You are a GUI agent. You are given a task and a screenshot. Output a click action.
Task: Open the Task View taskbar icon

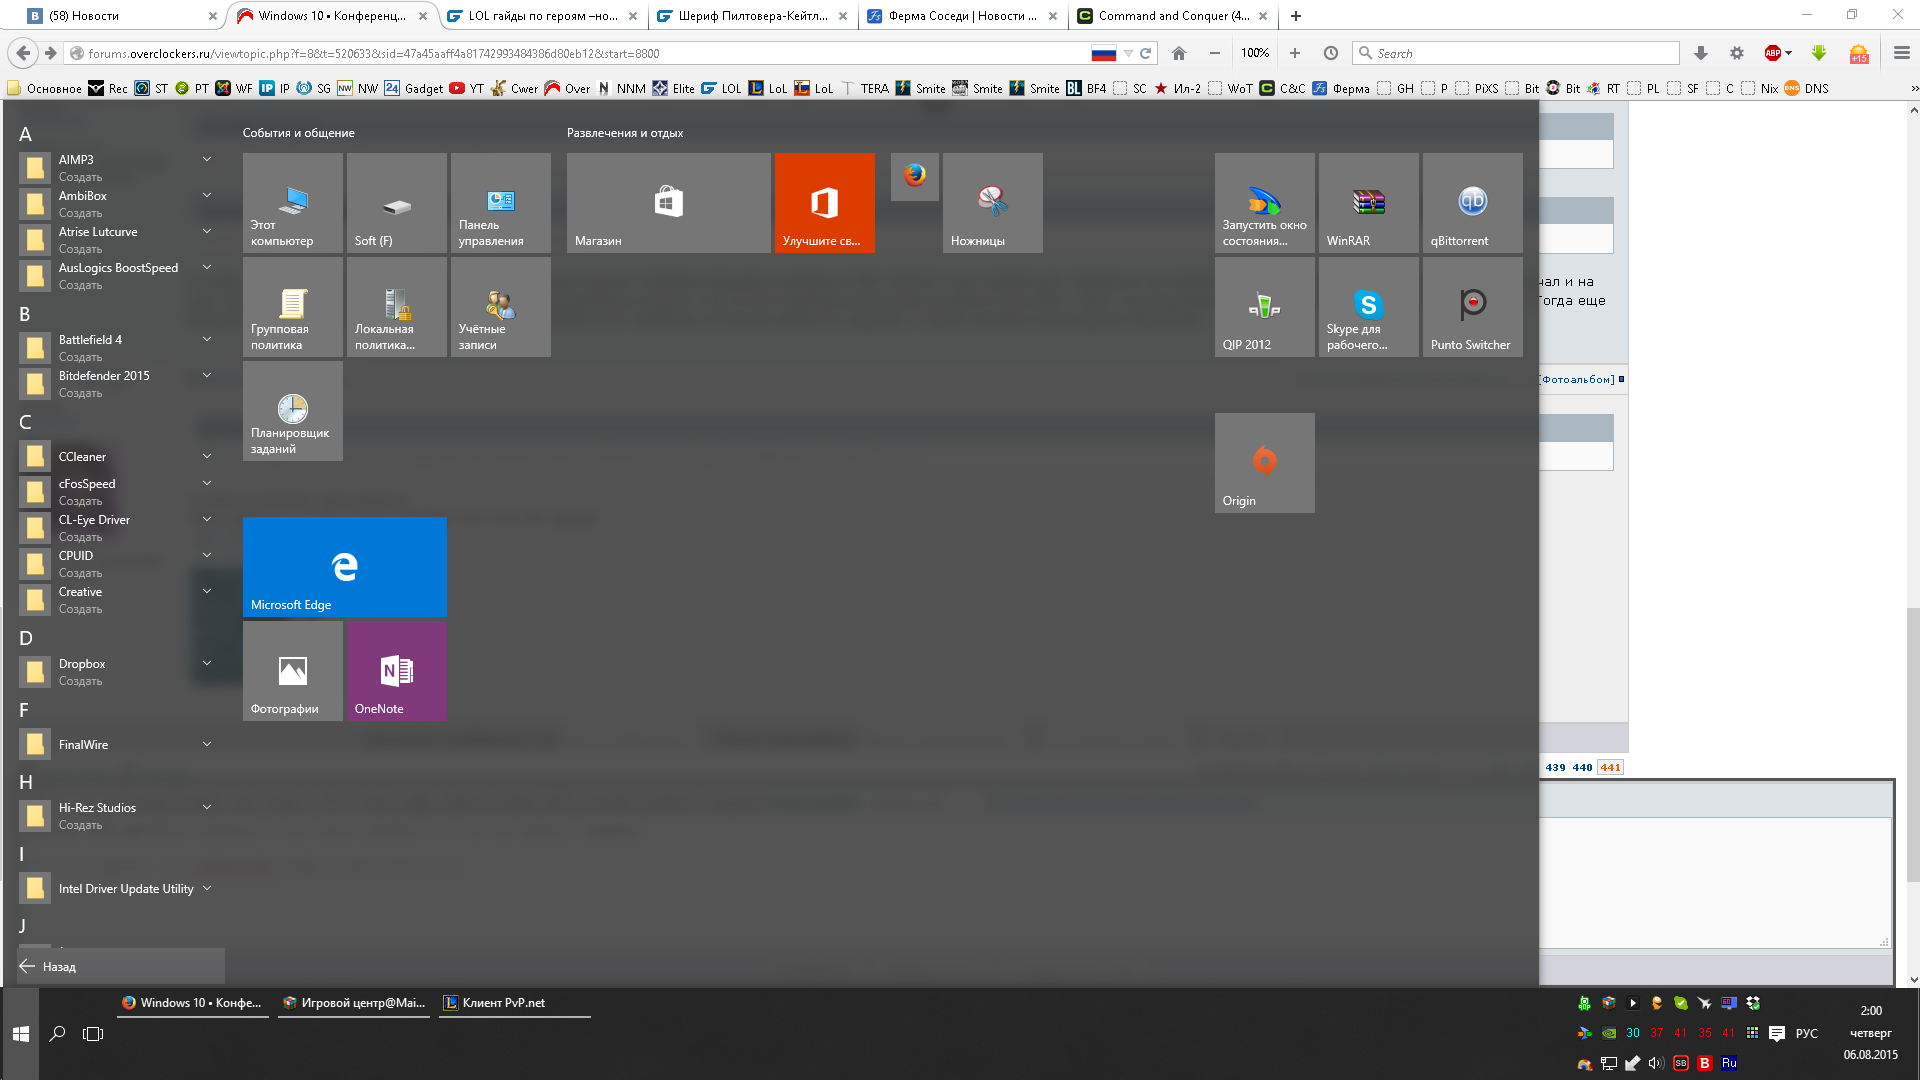tap(93, 1034)
